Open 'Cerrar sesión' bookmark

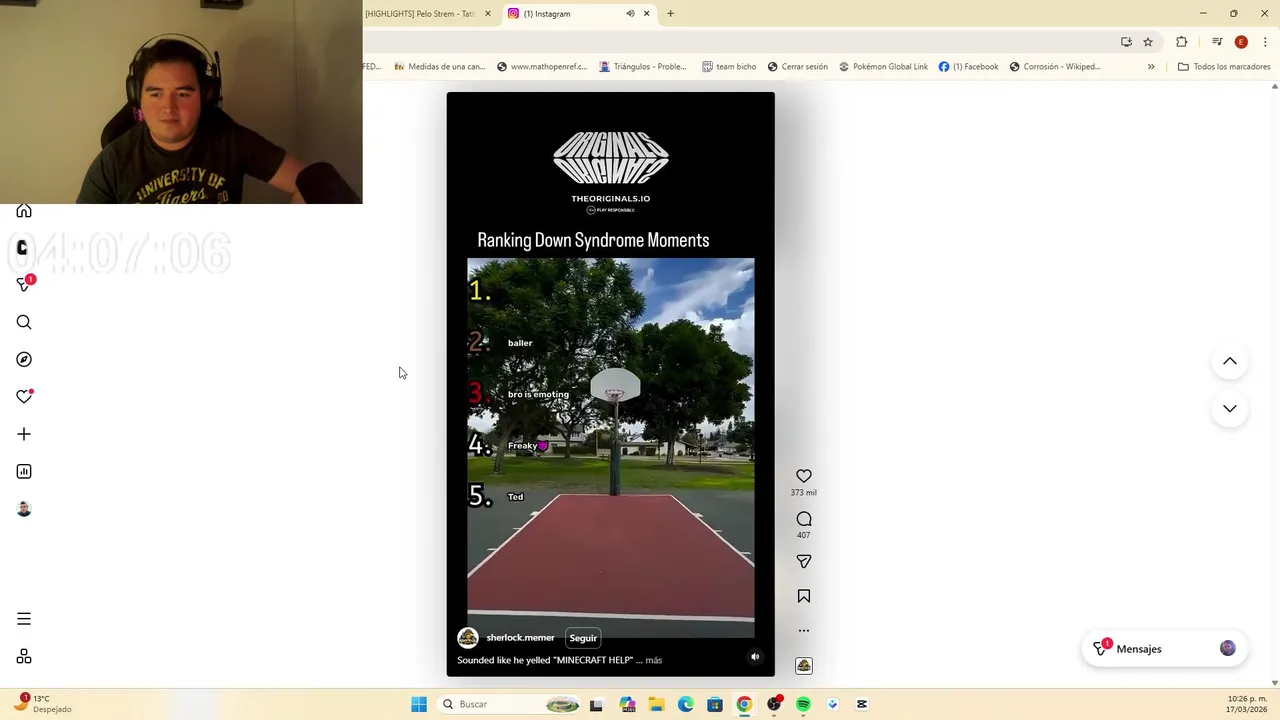[x=797, y=67]
